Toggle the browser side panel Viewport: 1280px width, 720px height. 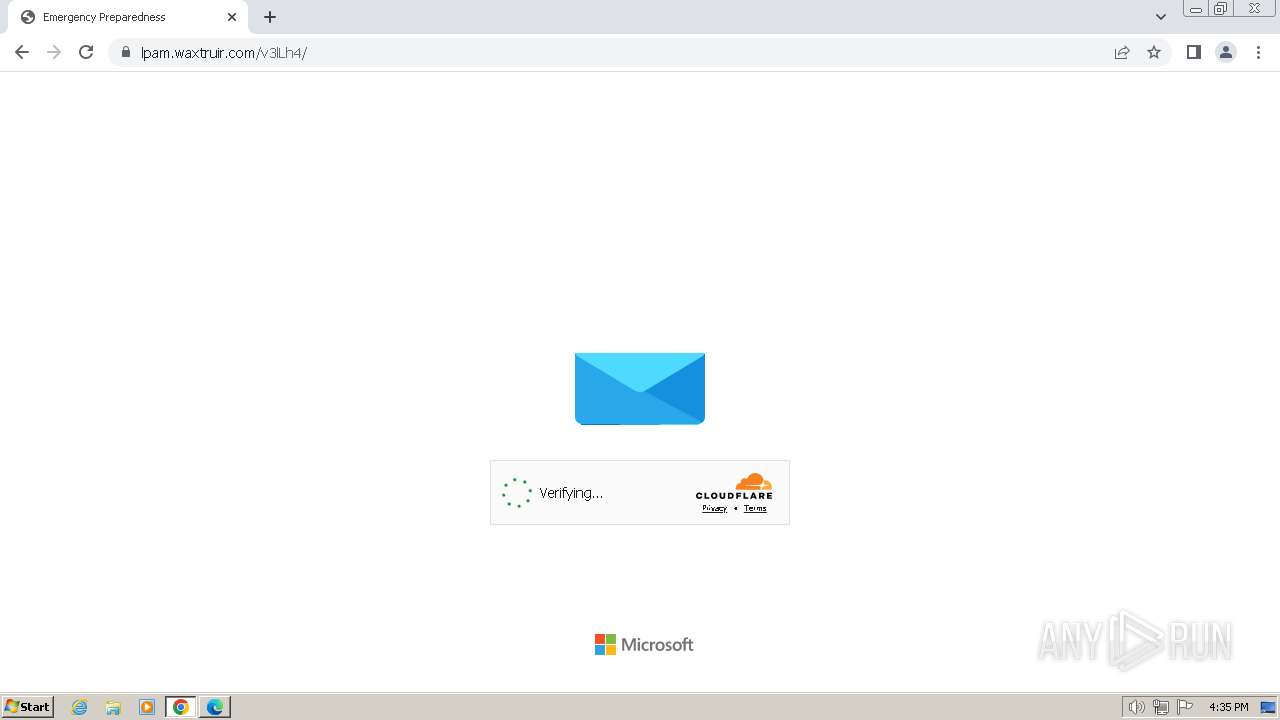(x=1193, y=52)
